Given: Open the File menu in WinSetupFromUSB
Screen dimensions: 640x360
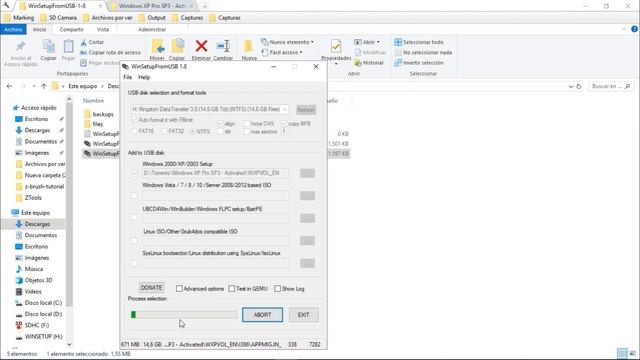Looking at the screenshot, I should pyautogui.click(x=128, y=77).
